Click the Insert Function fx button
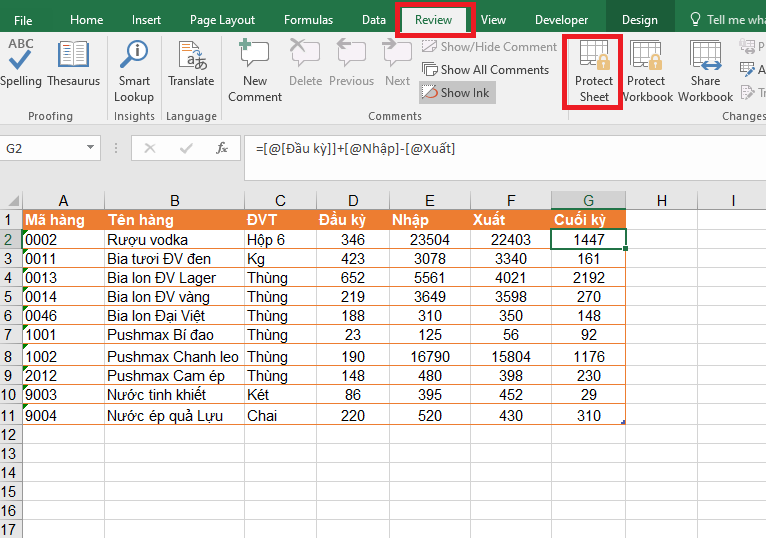The image size is (766, 538). (222, 148)
